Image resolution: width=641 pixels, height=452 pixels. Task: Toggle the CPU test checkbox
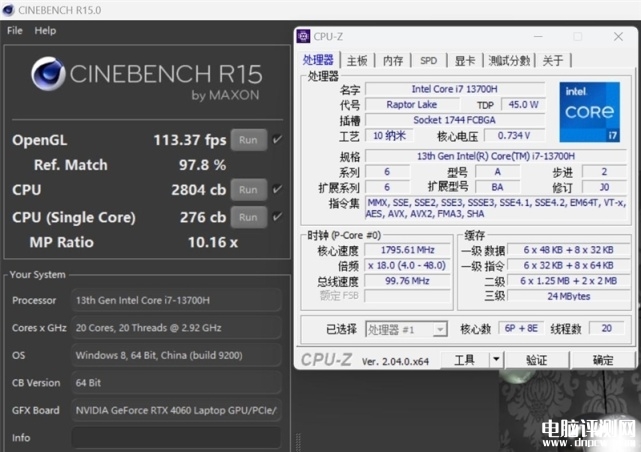[x=277, y=189]
